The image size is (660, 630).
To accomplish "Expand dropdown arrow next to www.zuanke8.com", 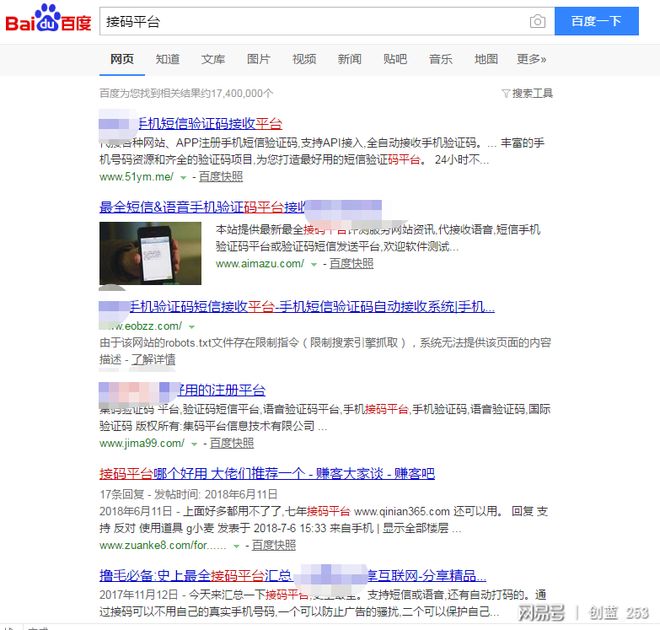I will click(x=237, y=546).
